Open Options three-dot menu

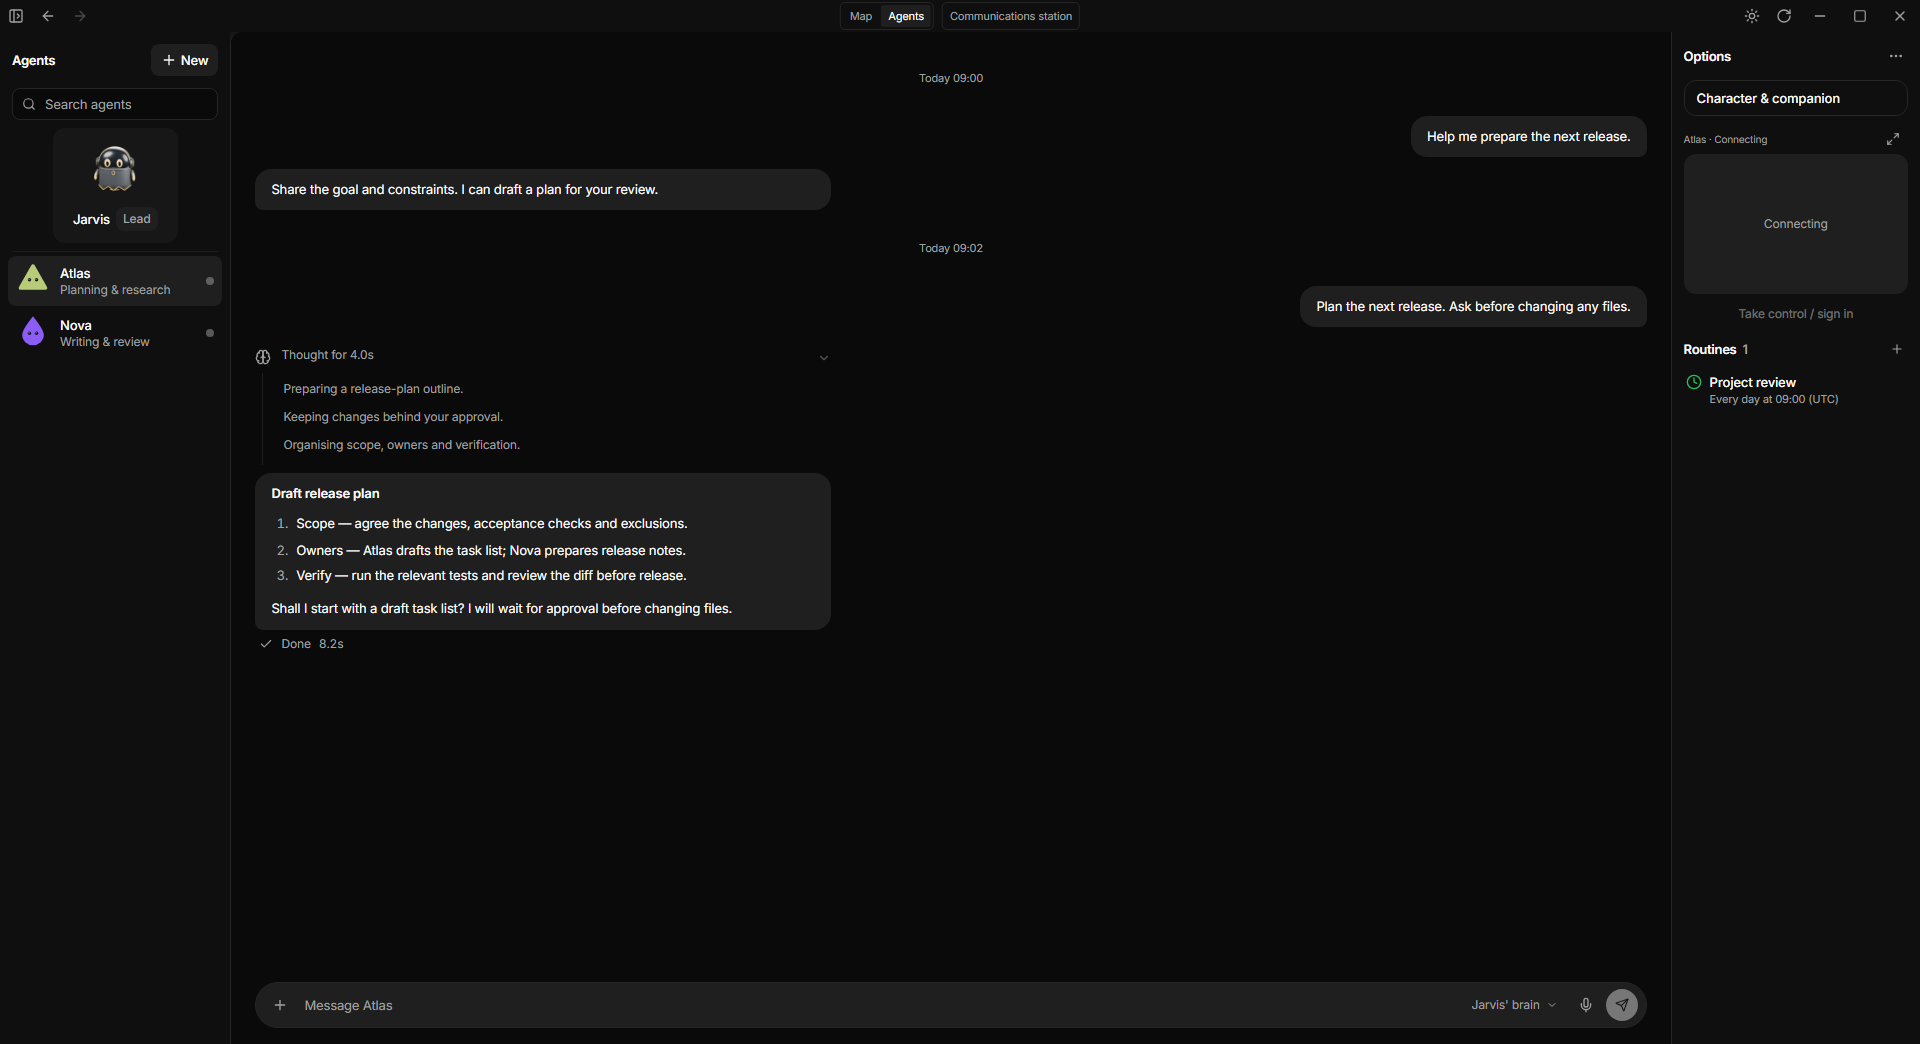pyautogui.click(x=1896, y=56)
